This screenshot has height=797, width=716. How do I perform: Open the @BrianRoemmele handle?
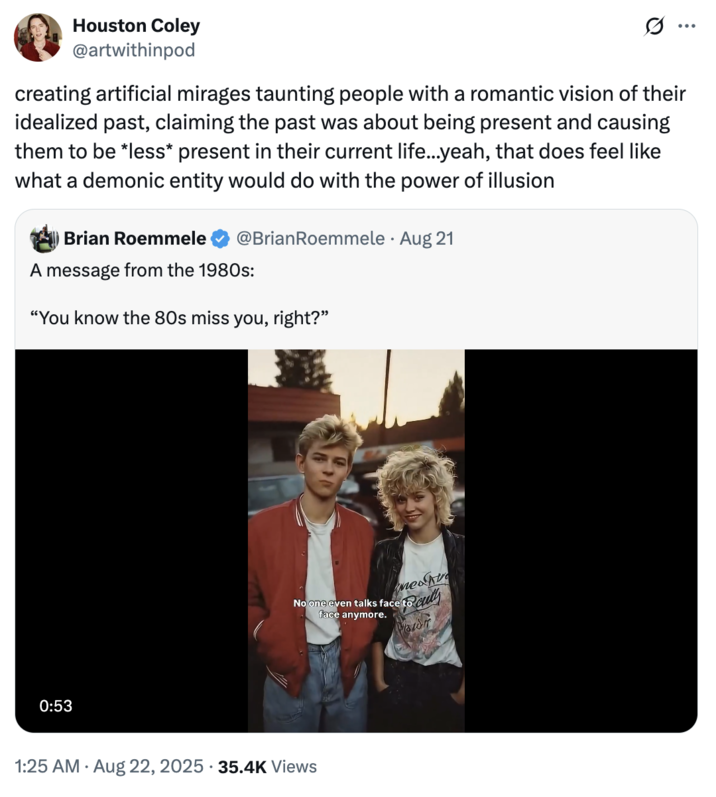(x=310, y=238)
